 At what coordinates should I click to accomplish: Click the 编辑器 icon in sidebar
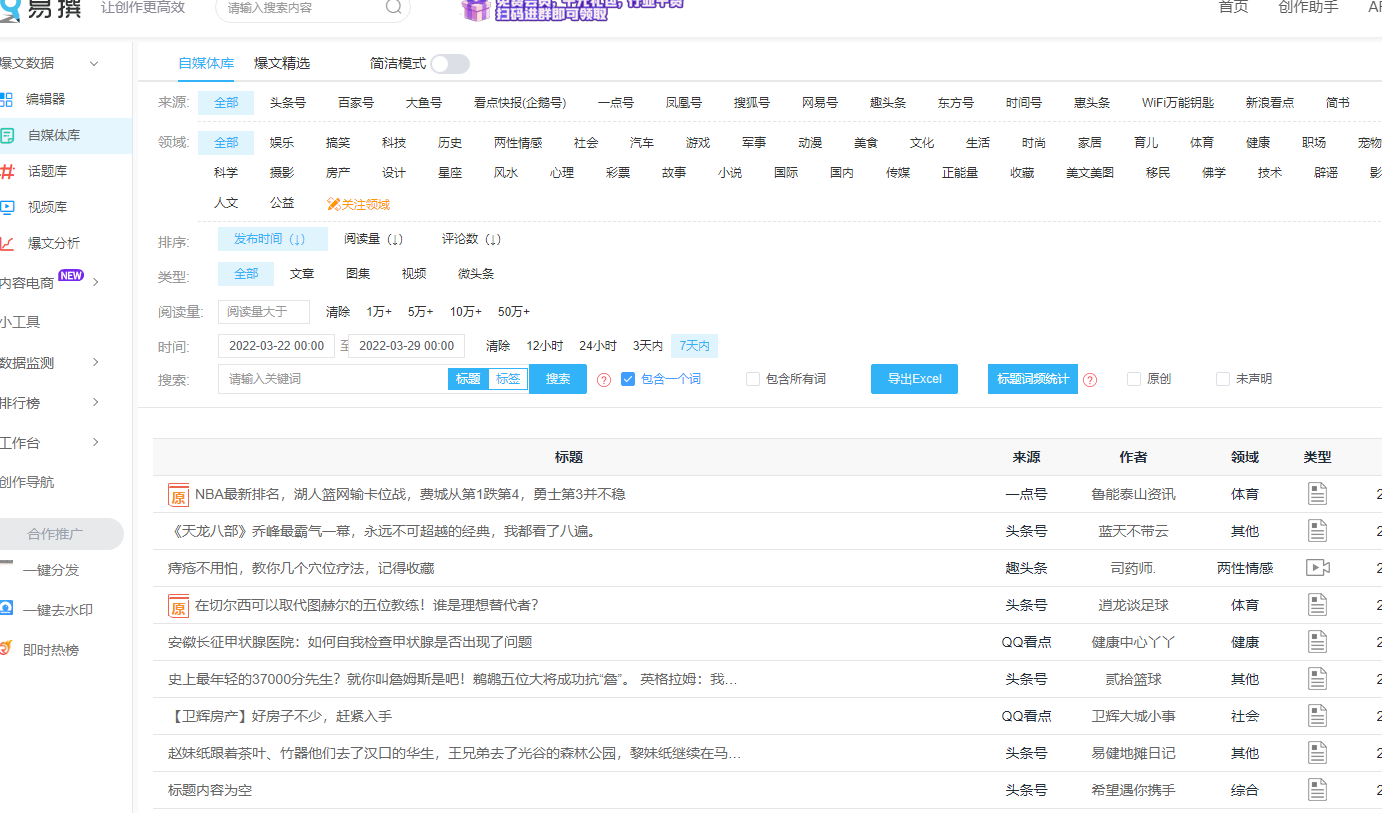tap(7, 99)
